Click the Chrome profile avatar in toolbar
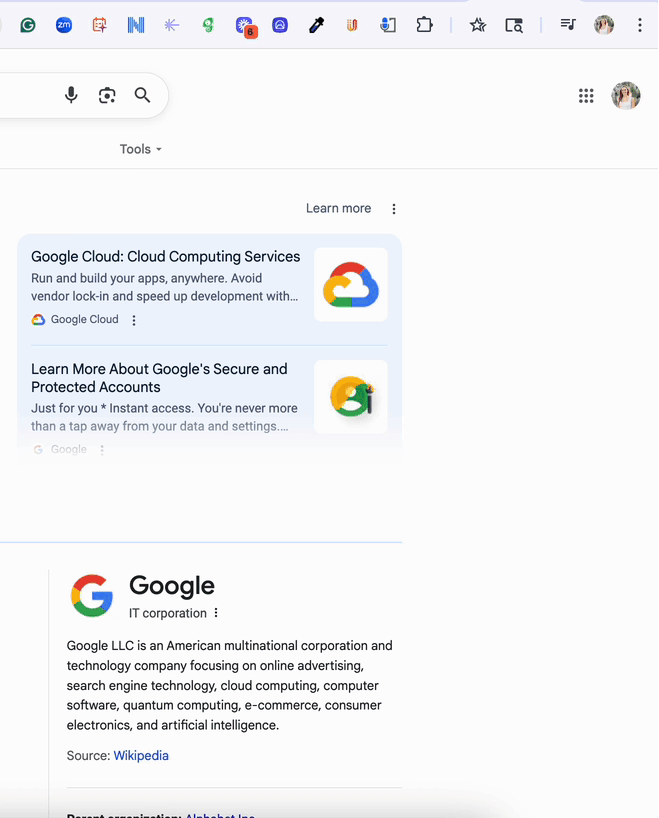 [x=604, y=25]
